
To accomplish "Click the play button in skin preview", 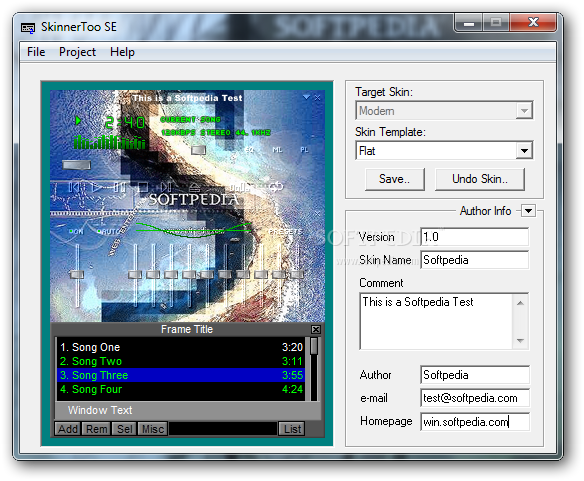I will (x=97, y=187).
